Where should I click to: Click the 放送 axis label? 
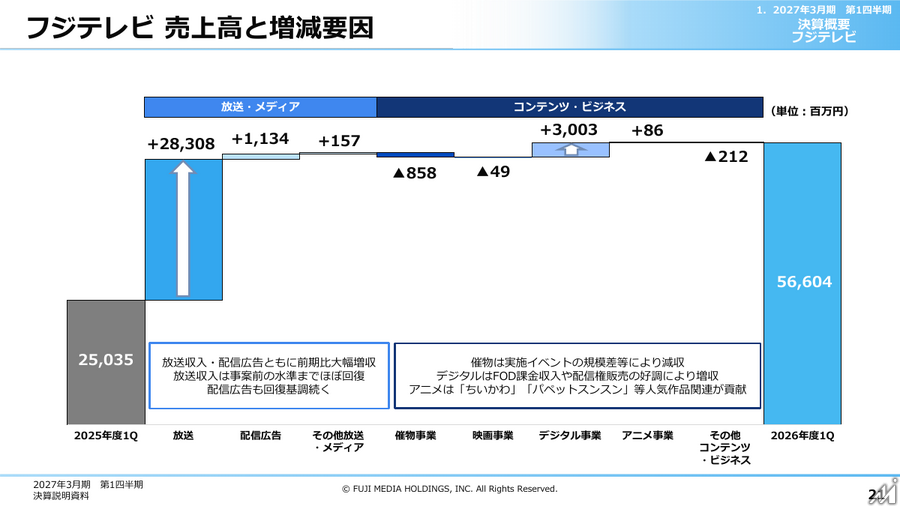(183, 435)
